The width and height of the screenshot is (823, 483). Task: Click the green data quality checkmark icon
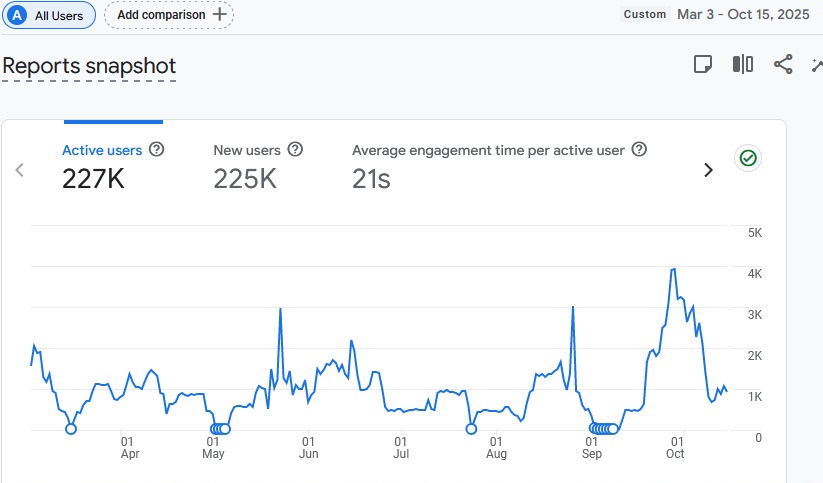pos(747,158)
